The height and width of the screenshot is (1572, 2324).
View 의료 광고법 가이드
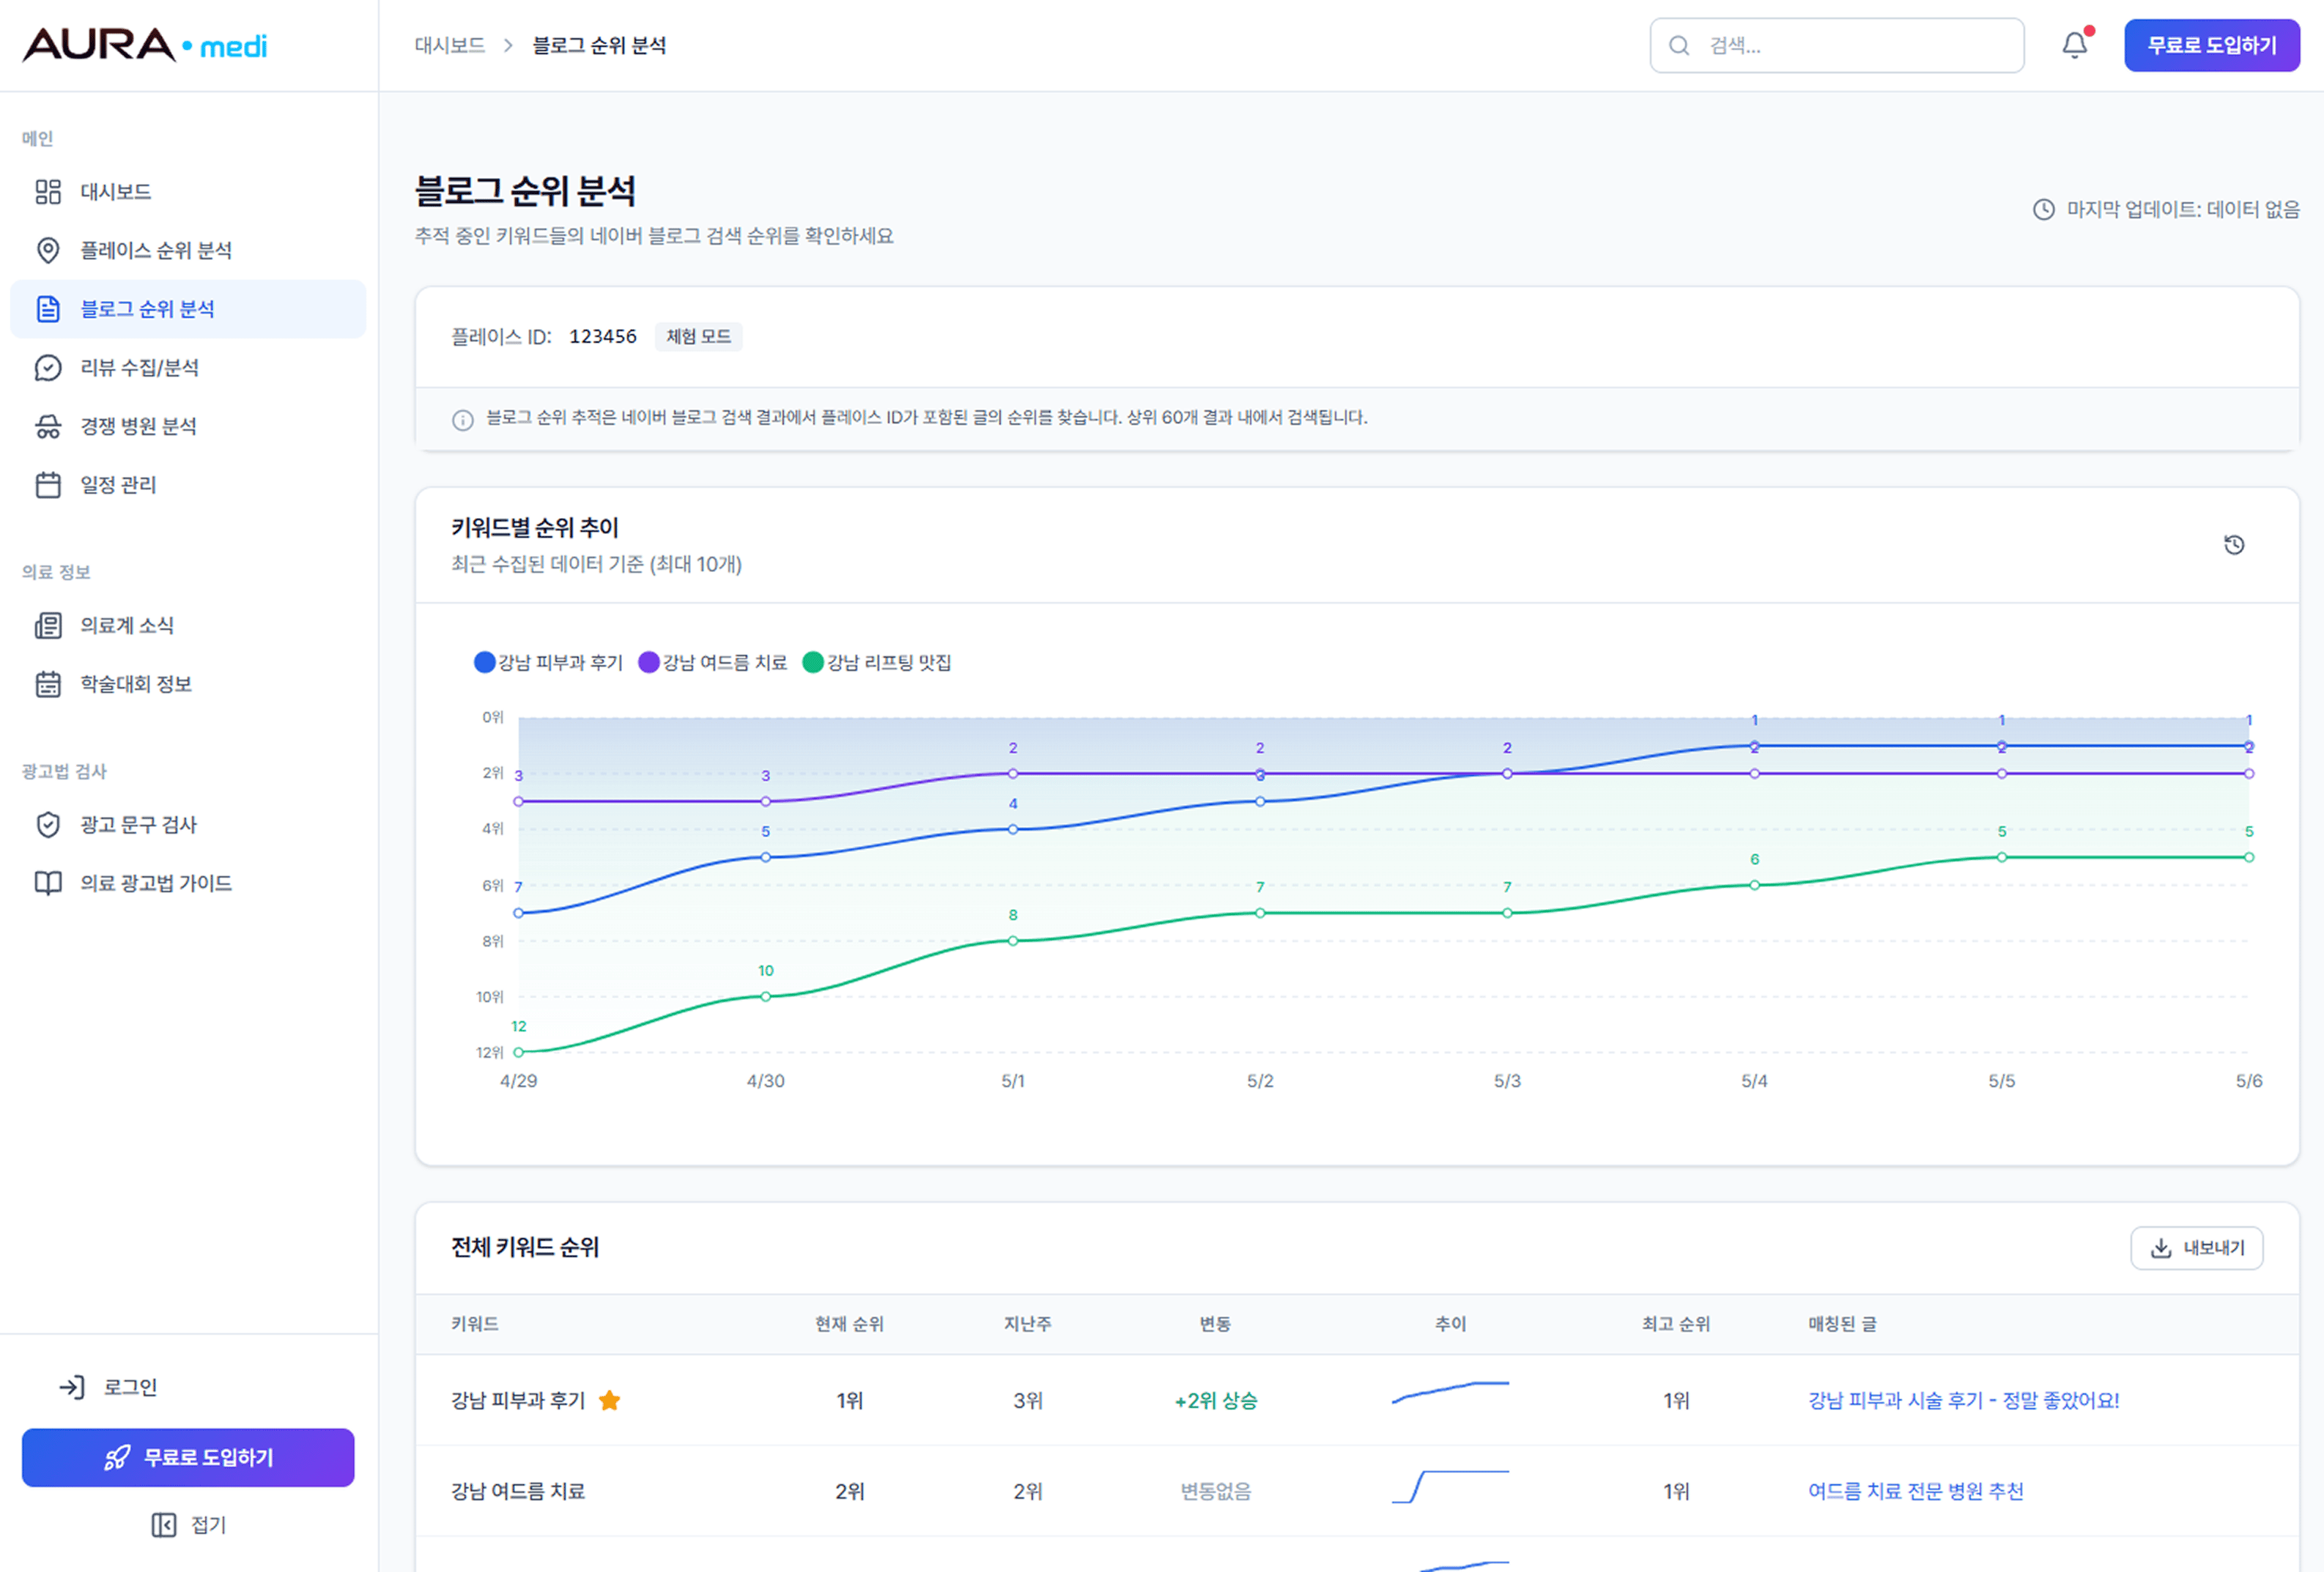pyautogui.click(x=188, y=883)
